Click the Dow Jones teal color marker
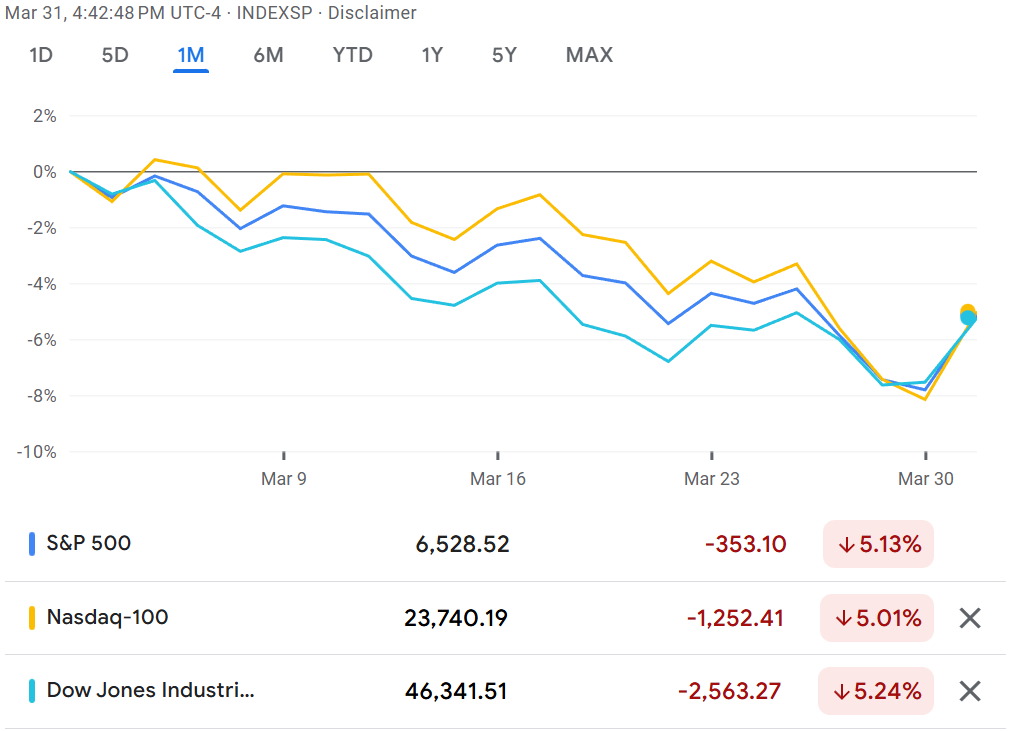The width and height of the screenshot is (1010, 731). point(33,691)
